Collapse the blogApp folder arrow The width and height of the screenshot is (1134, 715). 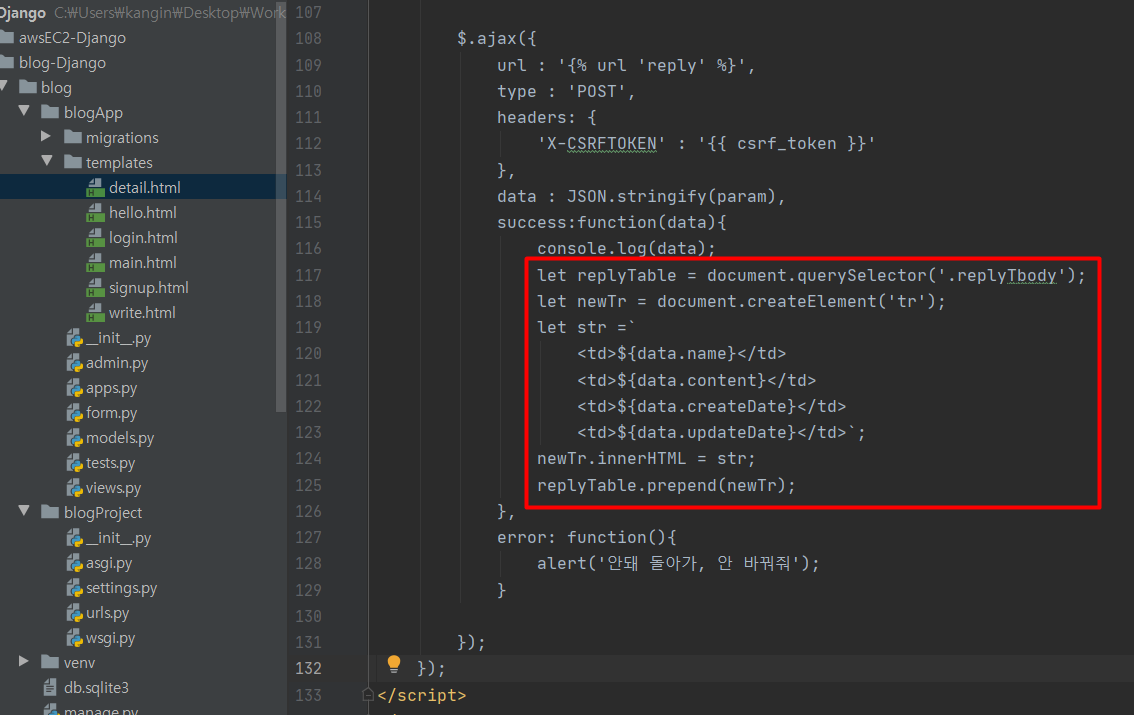point(25,111)
